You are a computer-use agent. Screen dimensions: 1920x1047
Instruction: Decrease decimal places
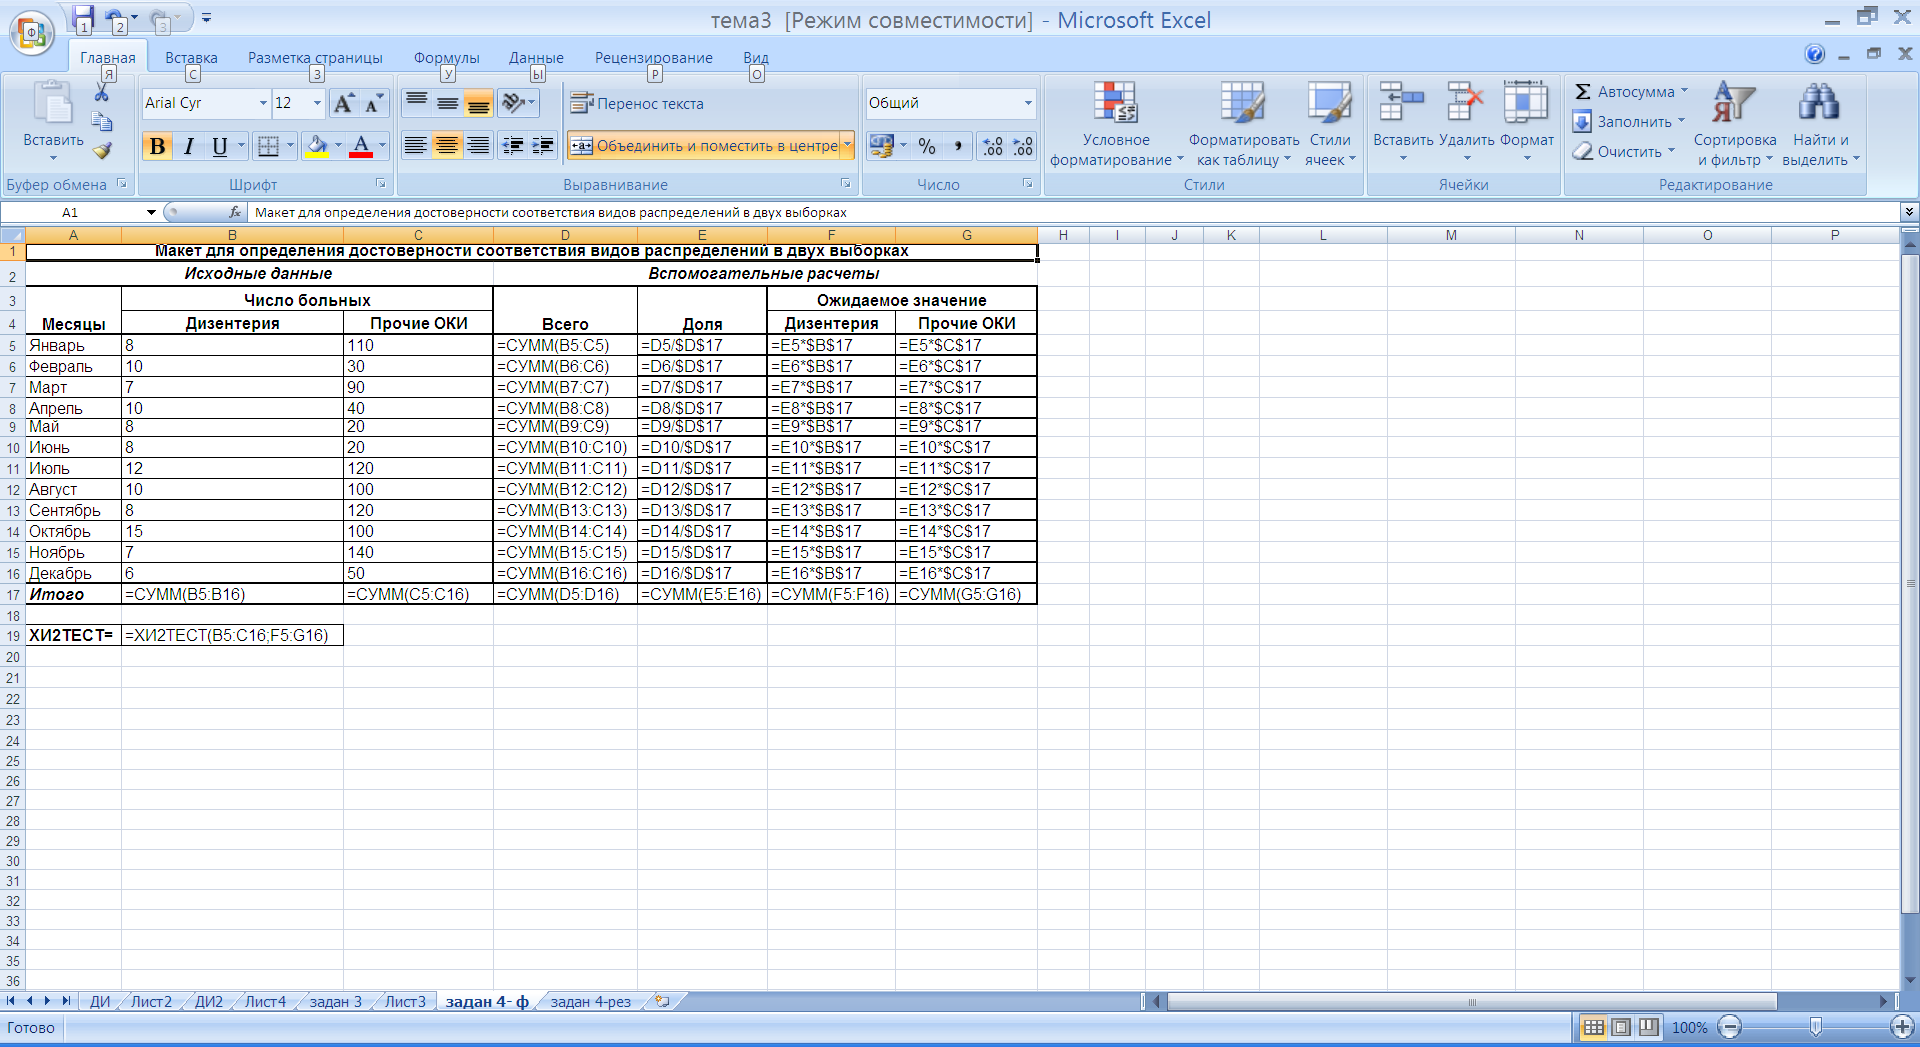click(1022, 147)
